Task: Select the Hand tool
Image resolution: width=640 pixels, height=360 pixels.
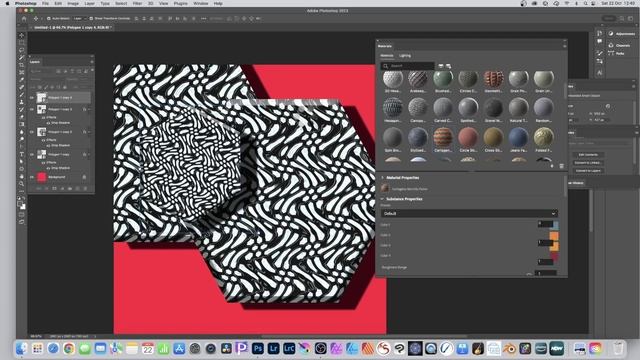Action: point(22,176)
